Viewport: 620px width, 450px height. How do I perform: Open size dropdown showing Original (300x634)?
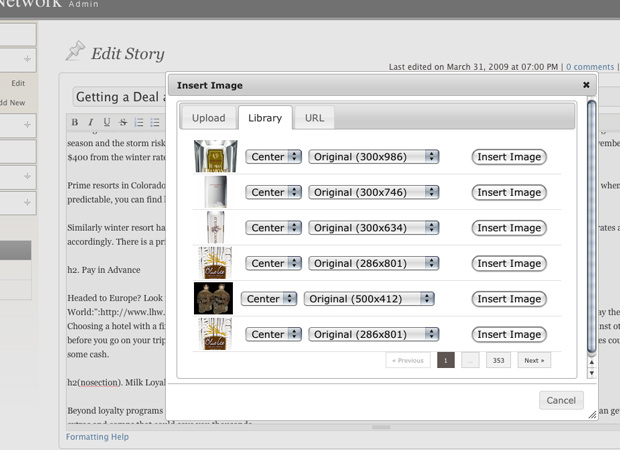(374, 228)
